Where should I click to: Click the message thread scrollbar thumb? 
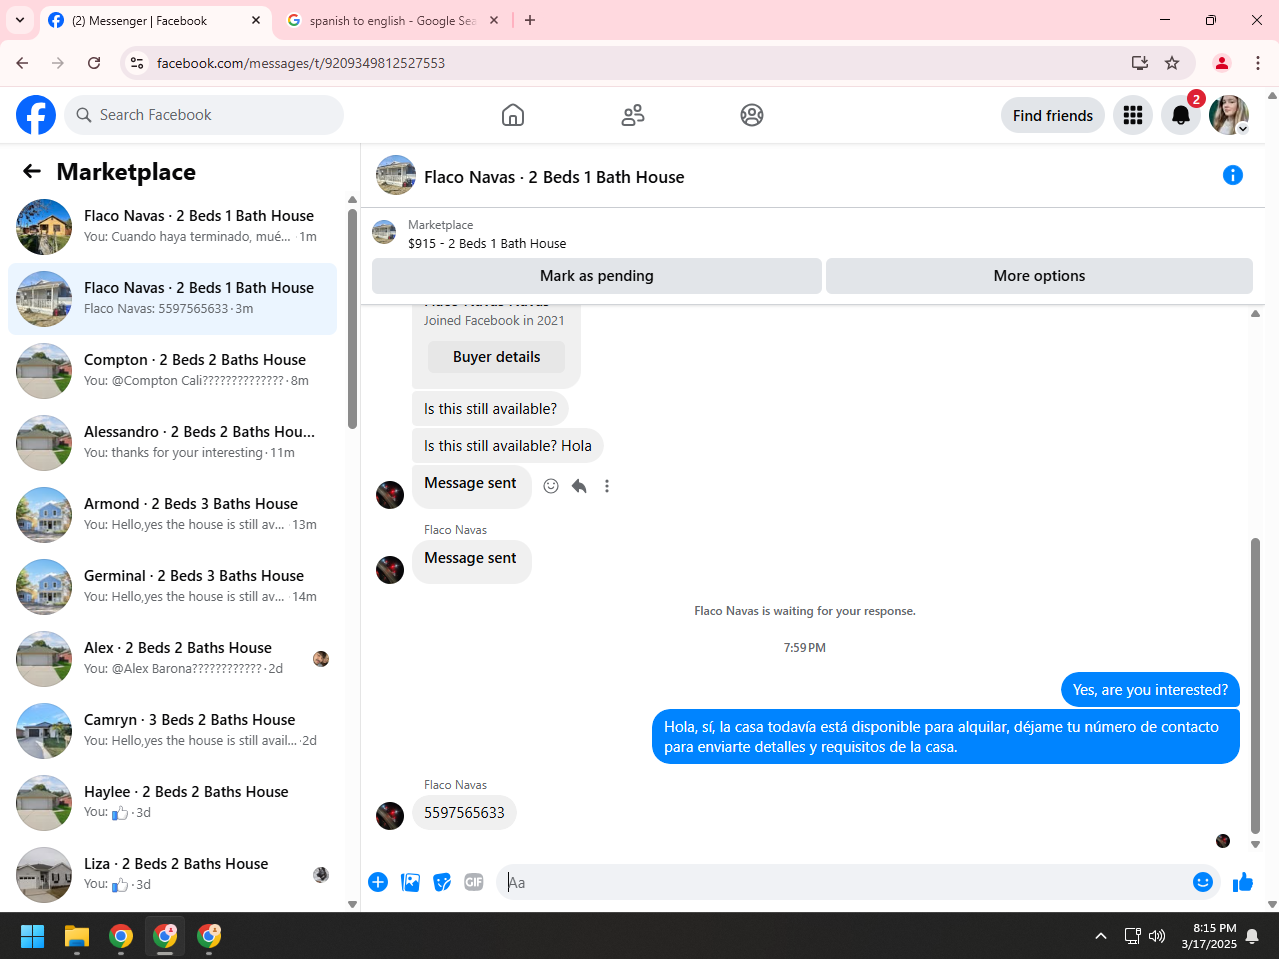point(1255,686)
